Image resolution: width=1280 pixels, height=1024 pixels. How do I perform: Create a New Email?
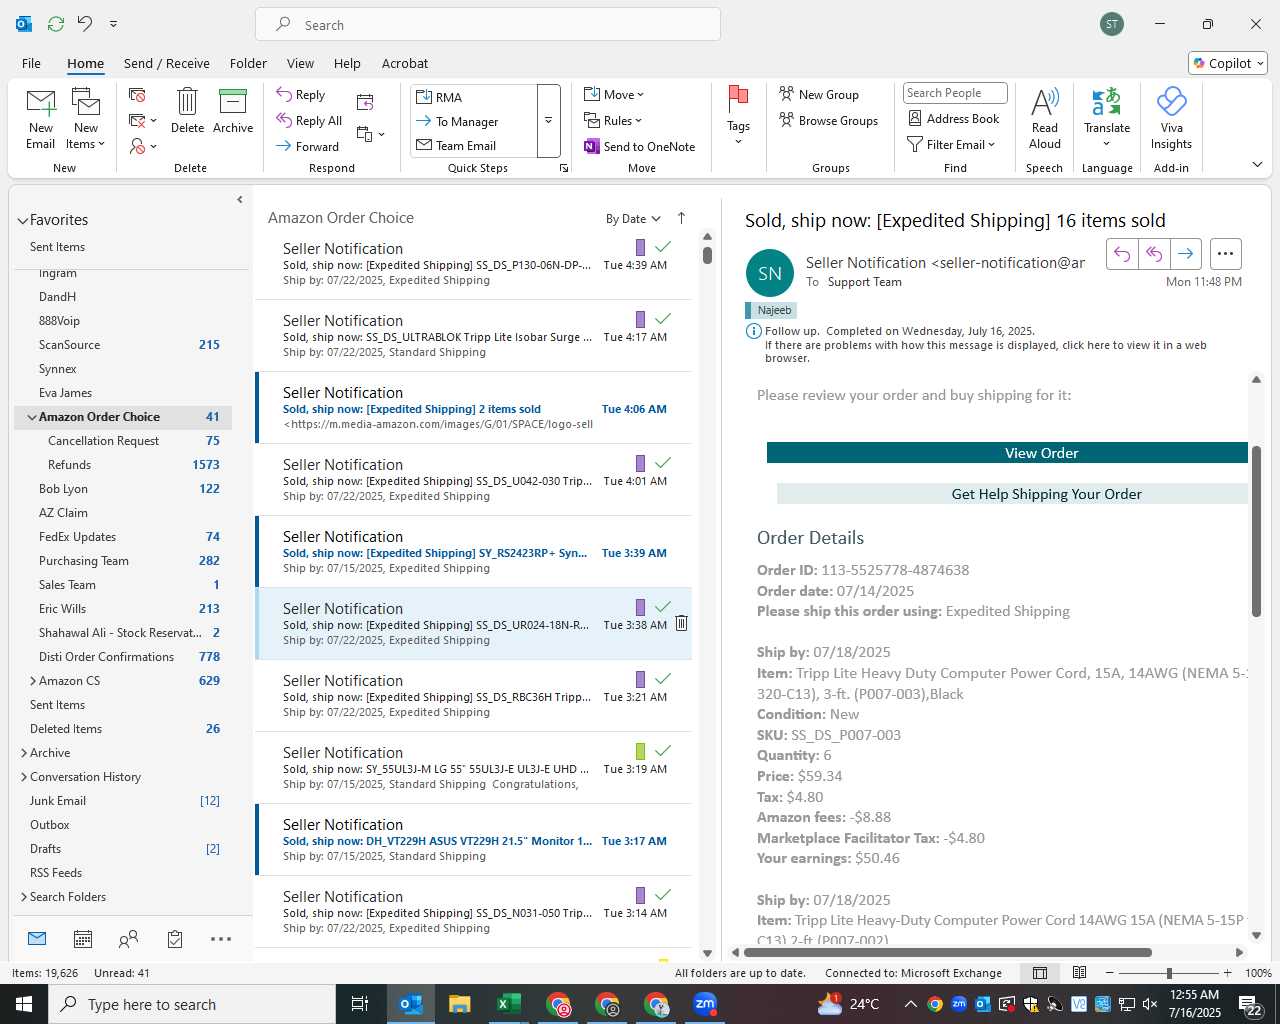(x=41, y=120)
